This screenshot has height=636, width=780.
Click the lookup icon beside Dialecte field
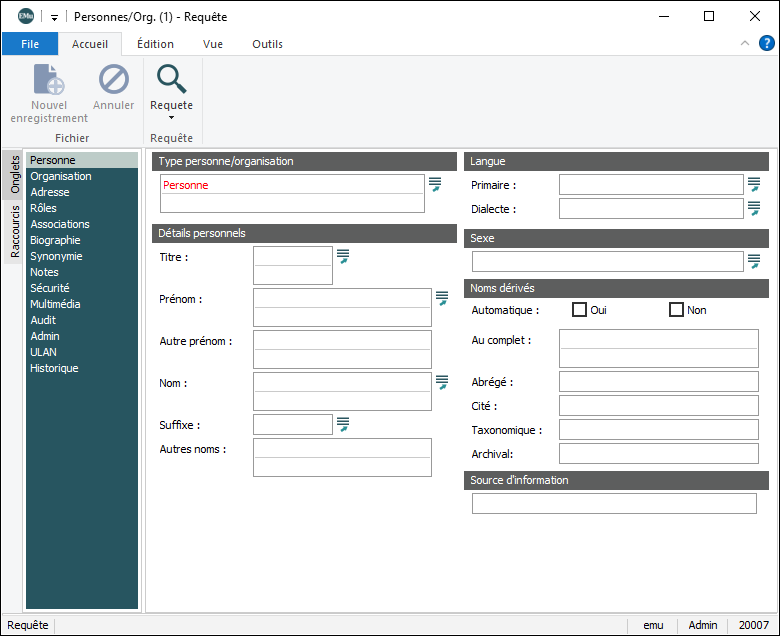click(x=754, y=208)
